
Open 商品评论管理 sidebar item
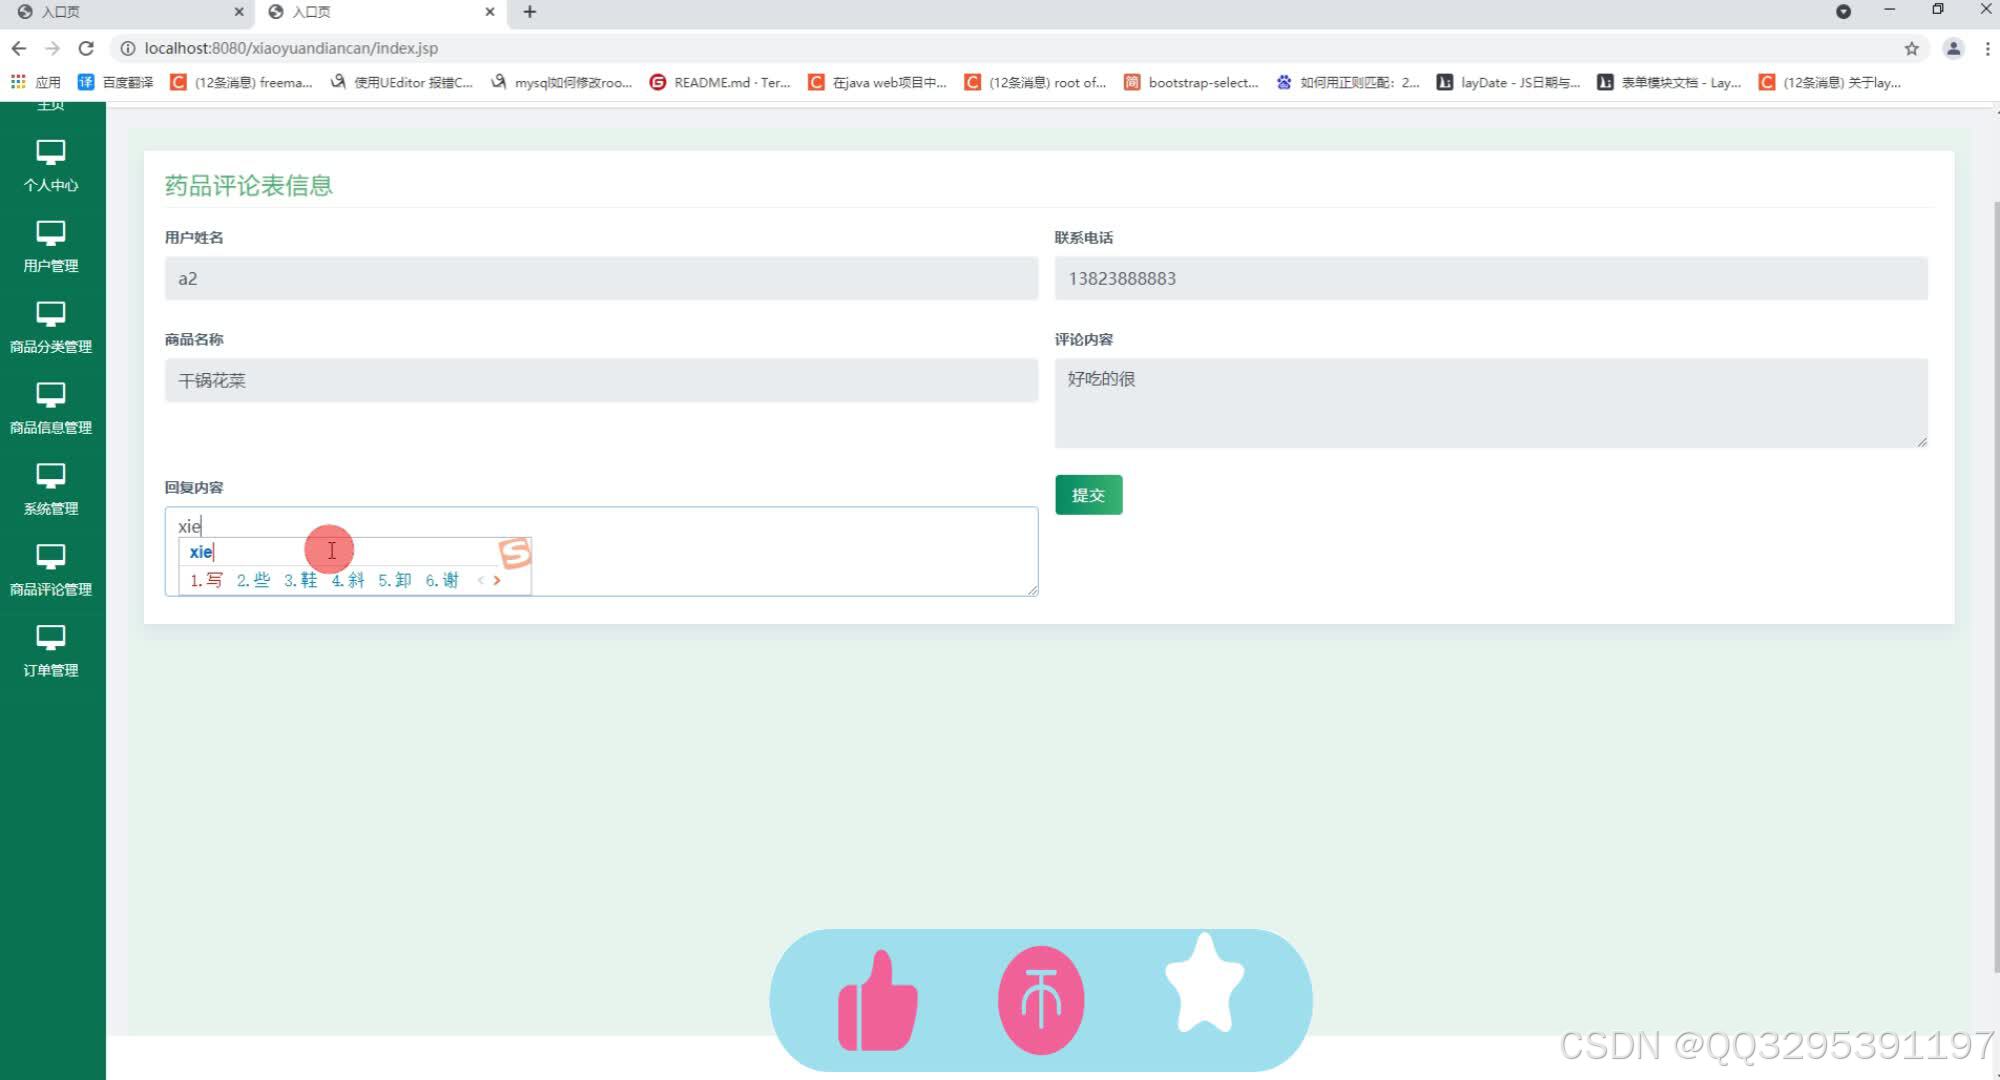[51, 571]
